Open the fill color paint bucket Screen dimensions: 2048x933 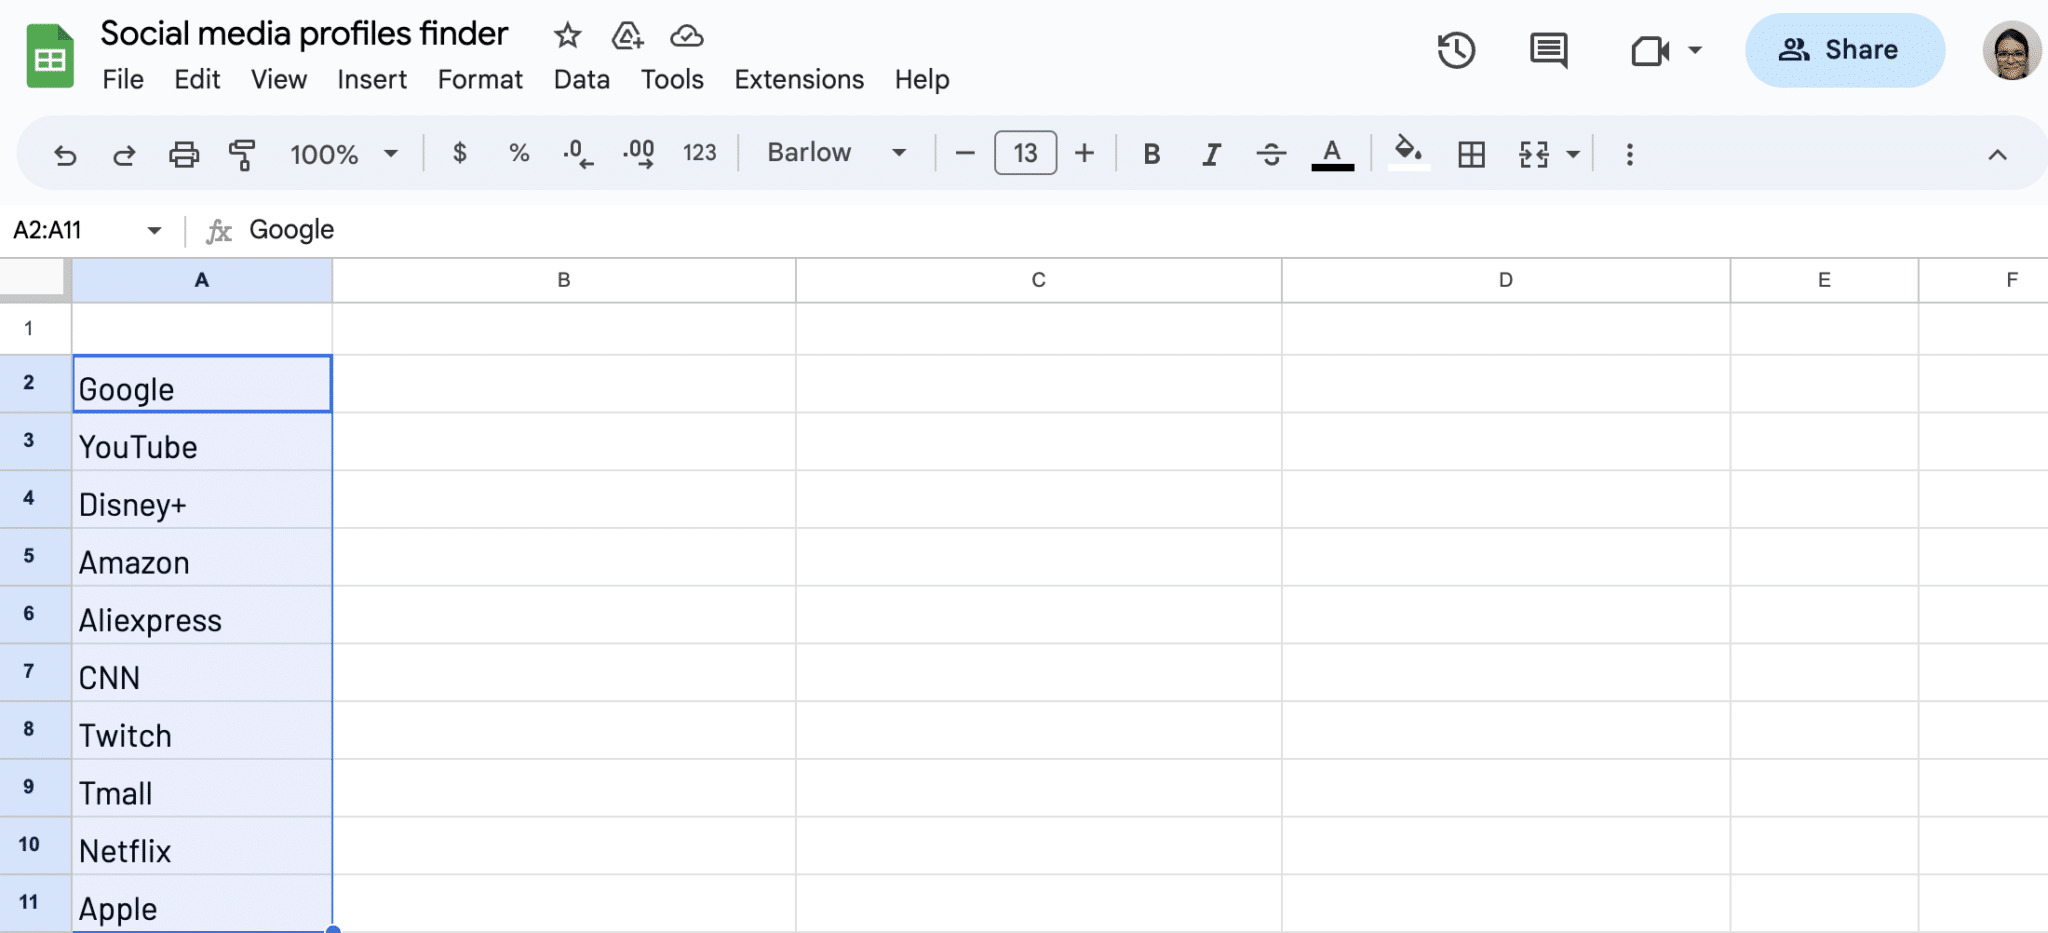coord(1408,152)
